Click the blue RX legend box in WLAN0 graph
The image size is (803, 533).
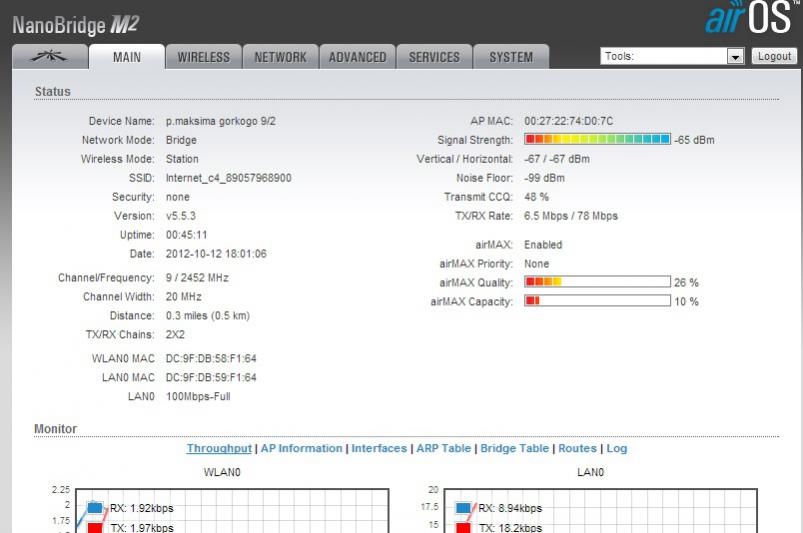pyautogui.click(x=94, y=508)
